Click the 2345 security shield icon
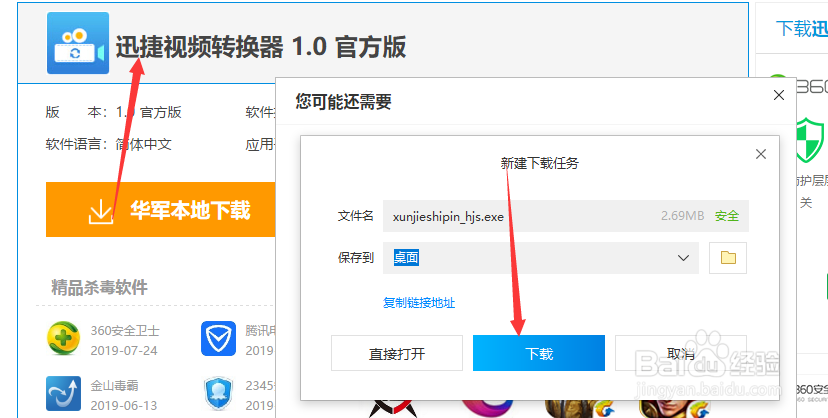 point(218,393)
